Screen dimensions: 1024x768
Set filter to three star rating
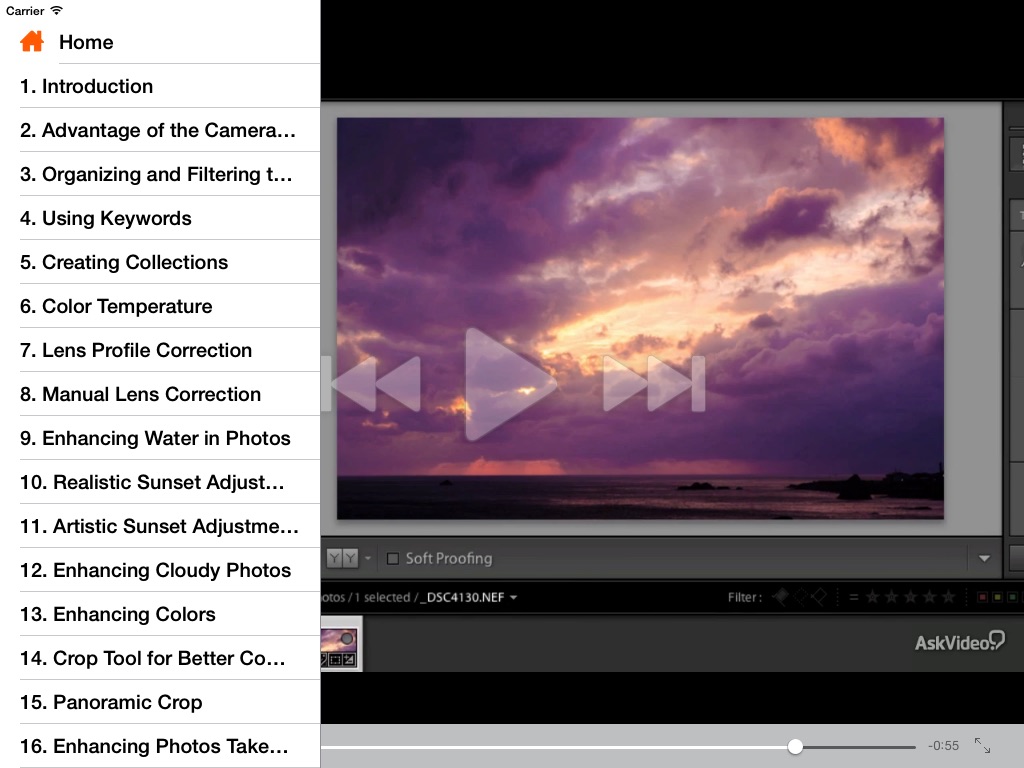910,596
